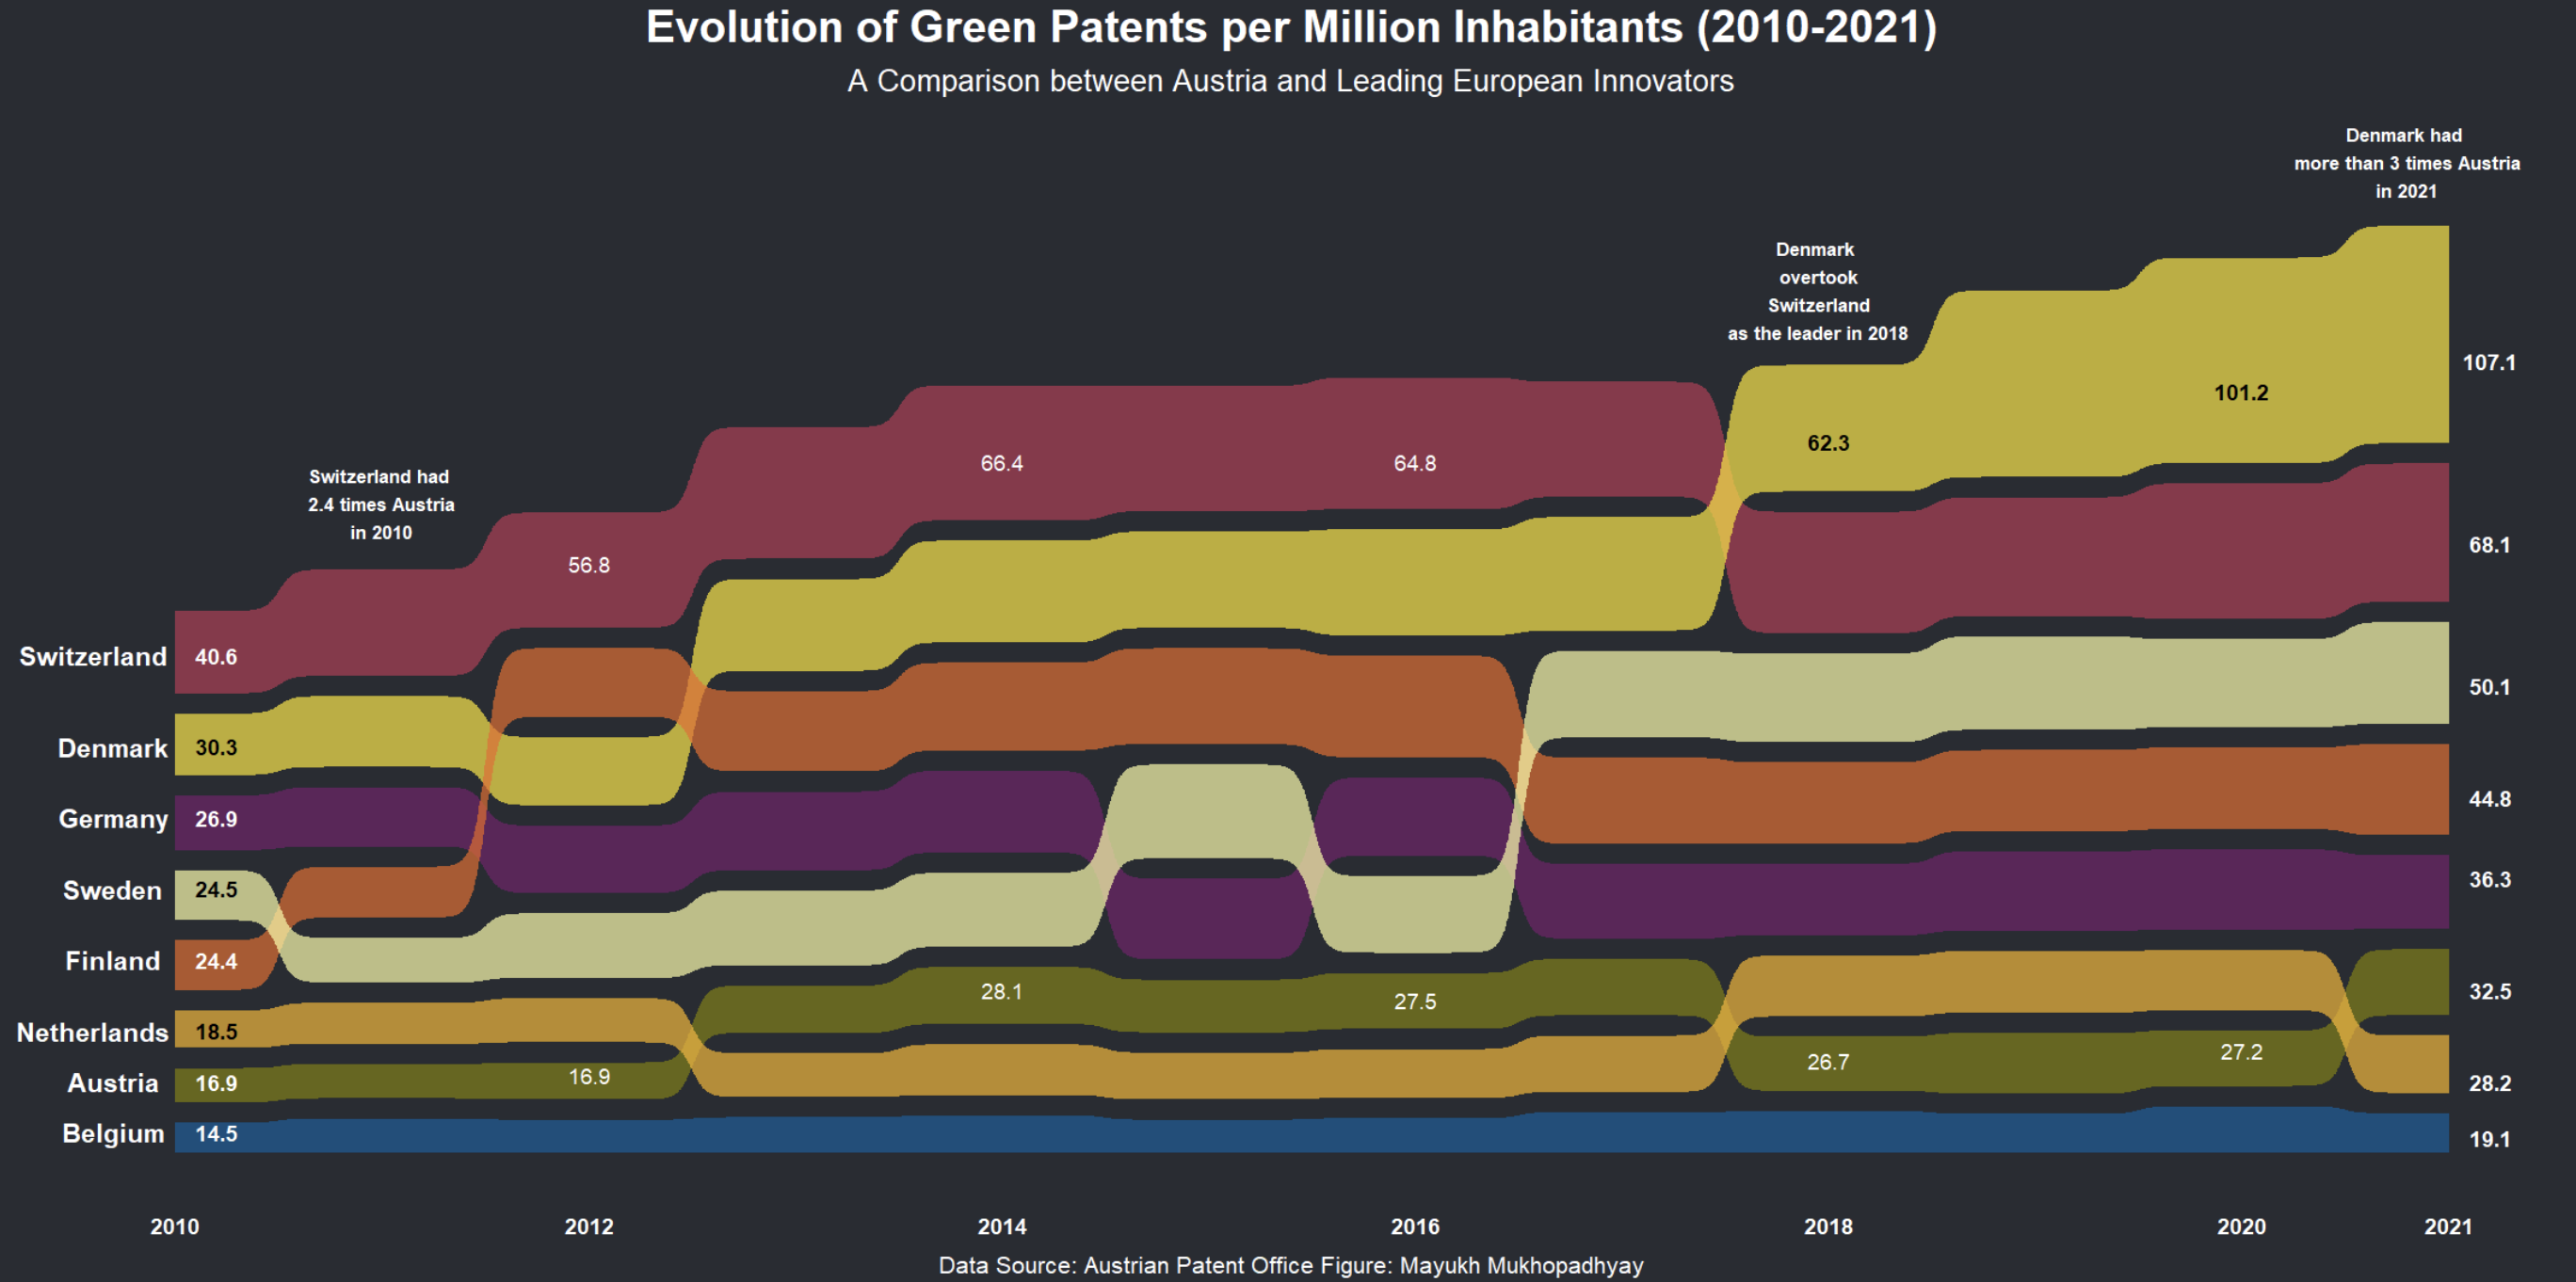Viewport: 2576px width, 1282px height.
Task: Click the 66.4 value on Switzerland band
Action: 1001,463
